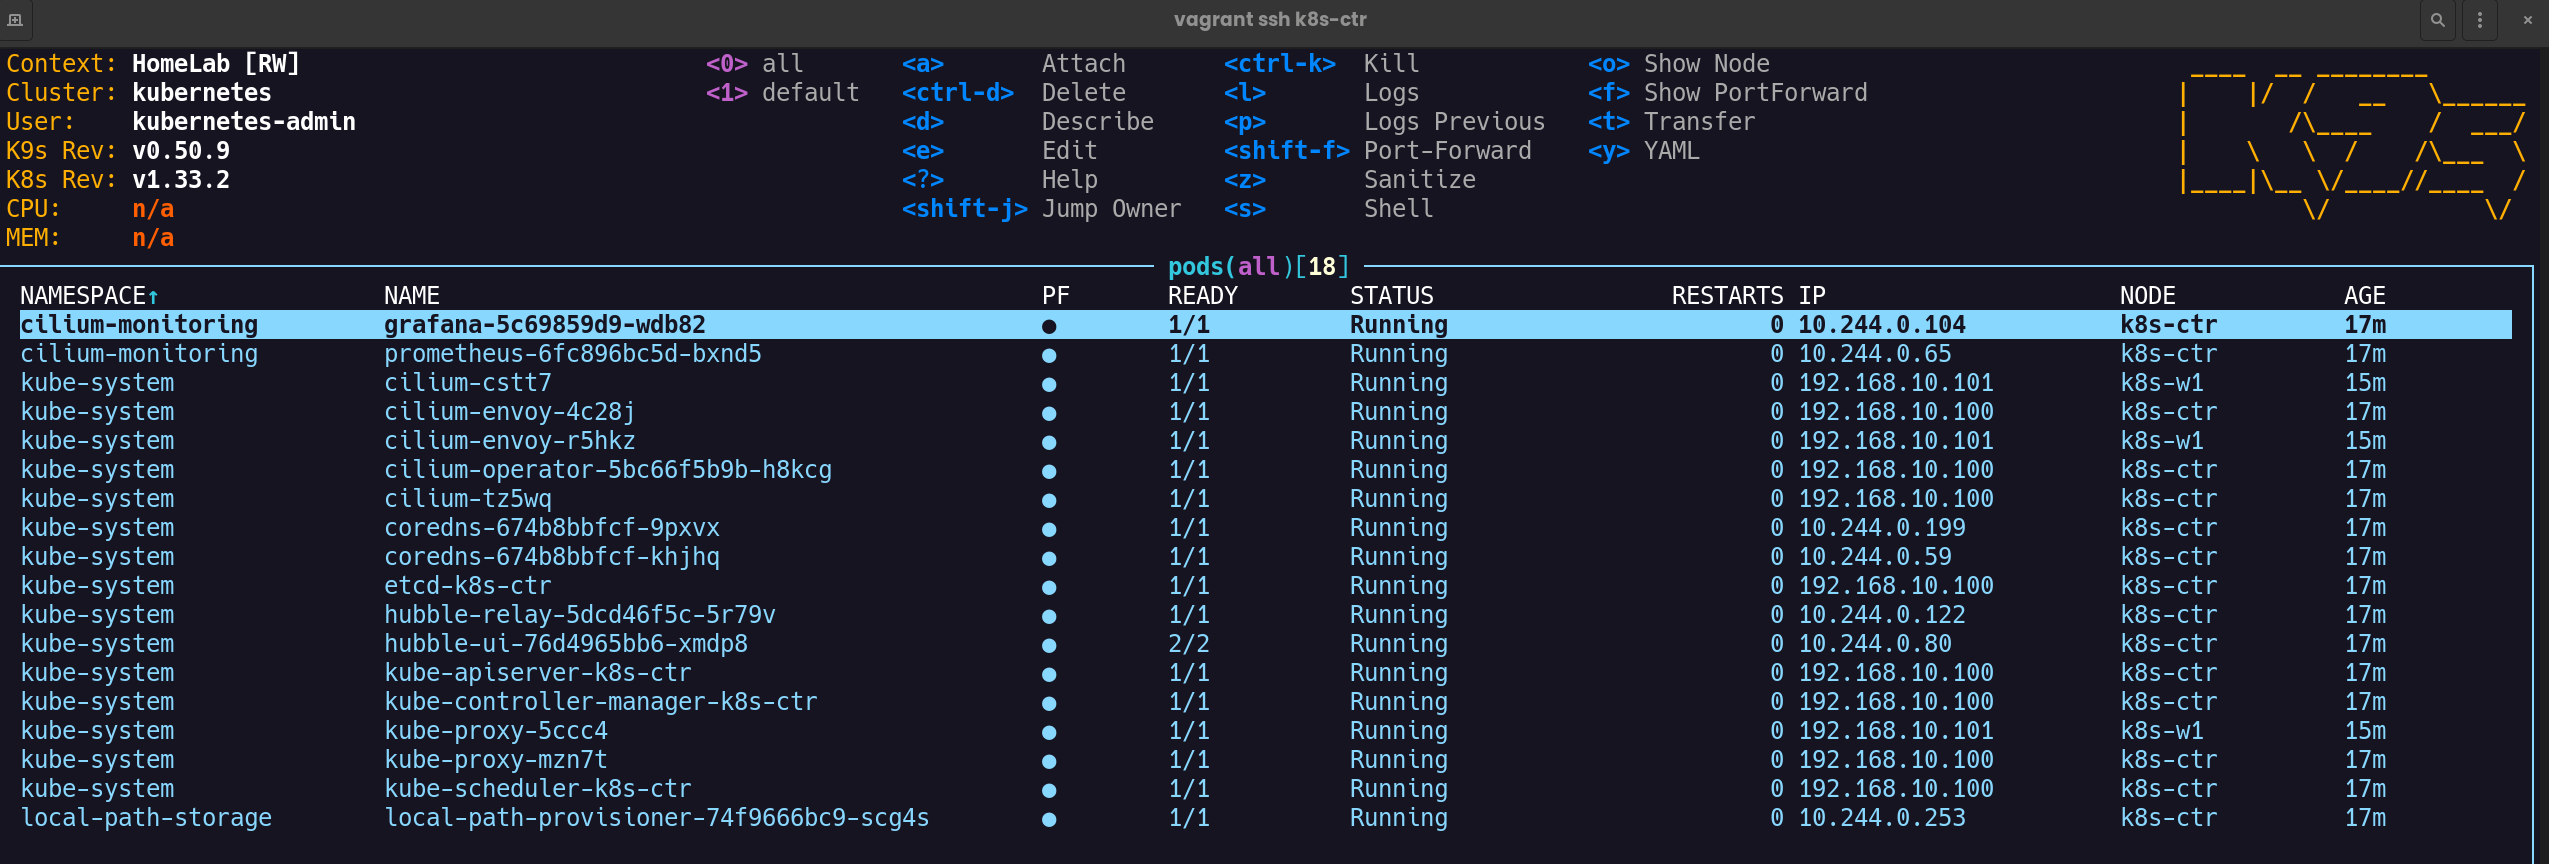Click the NAMESPACE sort arrow indicator
The height and width of the screenshot is (864, 2549).
[153, 296]
